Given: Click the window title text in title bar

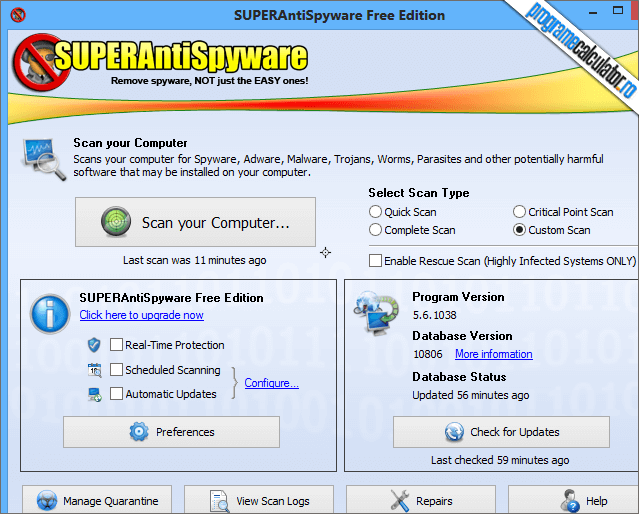Looking at the screenshot, I should click(339, 15).
